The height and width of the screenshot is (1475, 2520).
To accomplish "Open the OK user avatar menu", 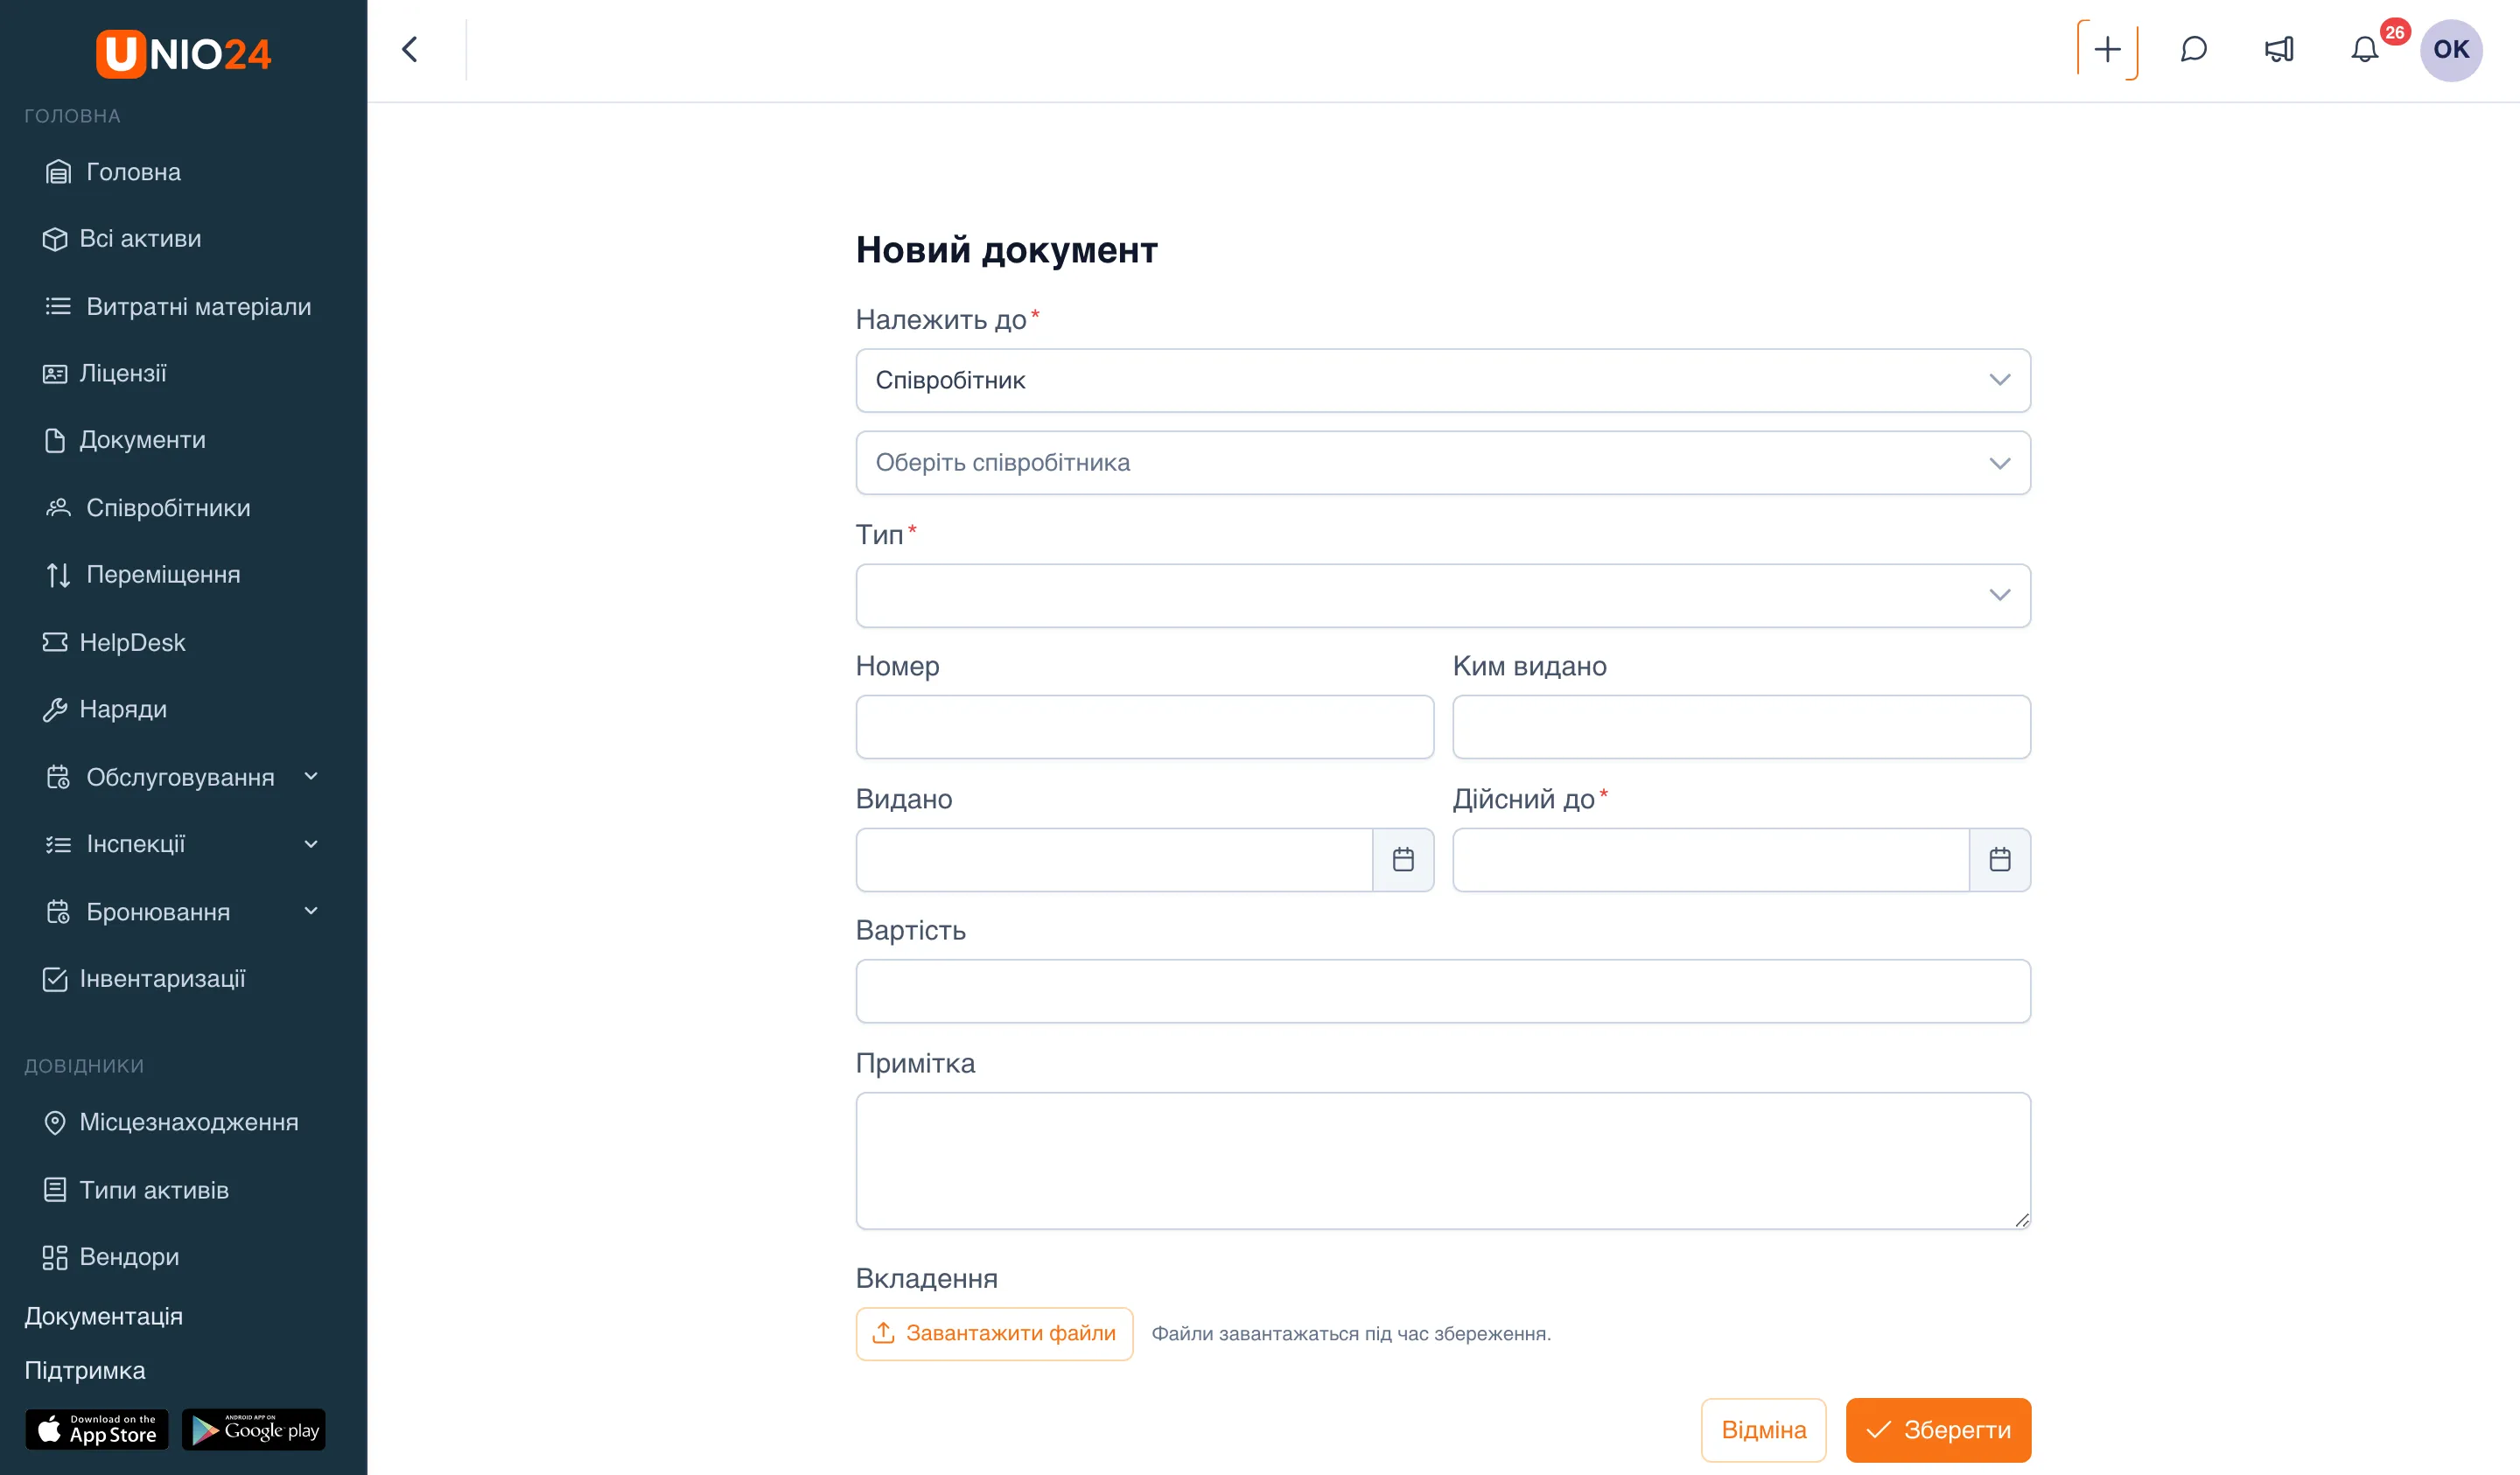I will (2451, 50).
